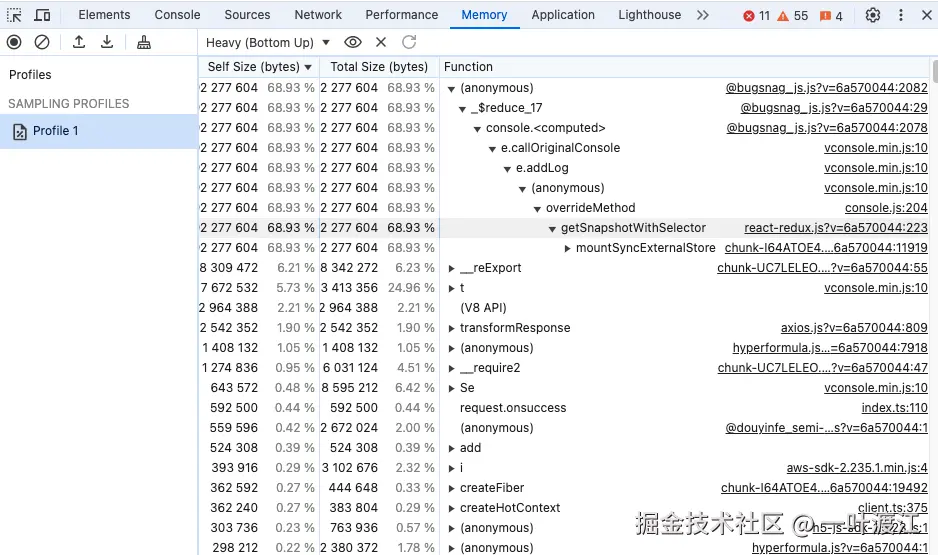938x555 pixels.
Task: Expand createFiber row
Action: pos(452,488)
